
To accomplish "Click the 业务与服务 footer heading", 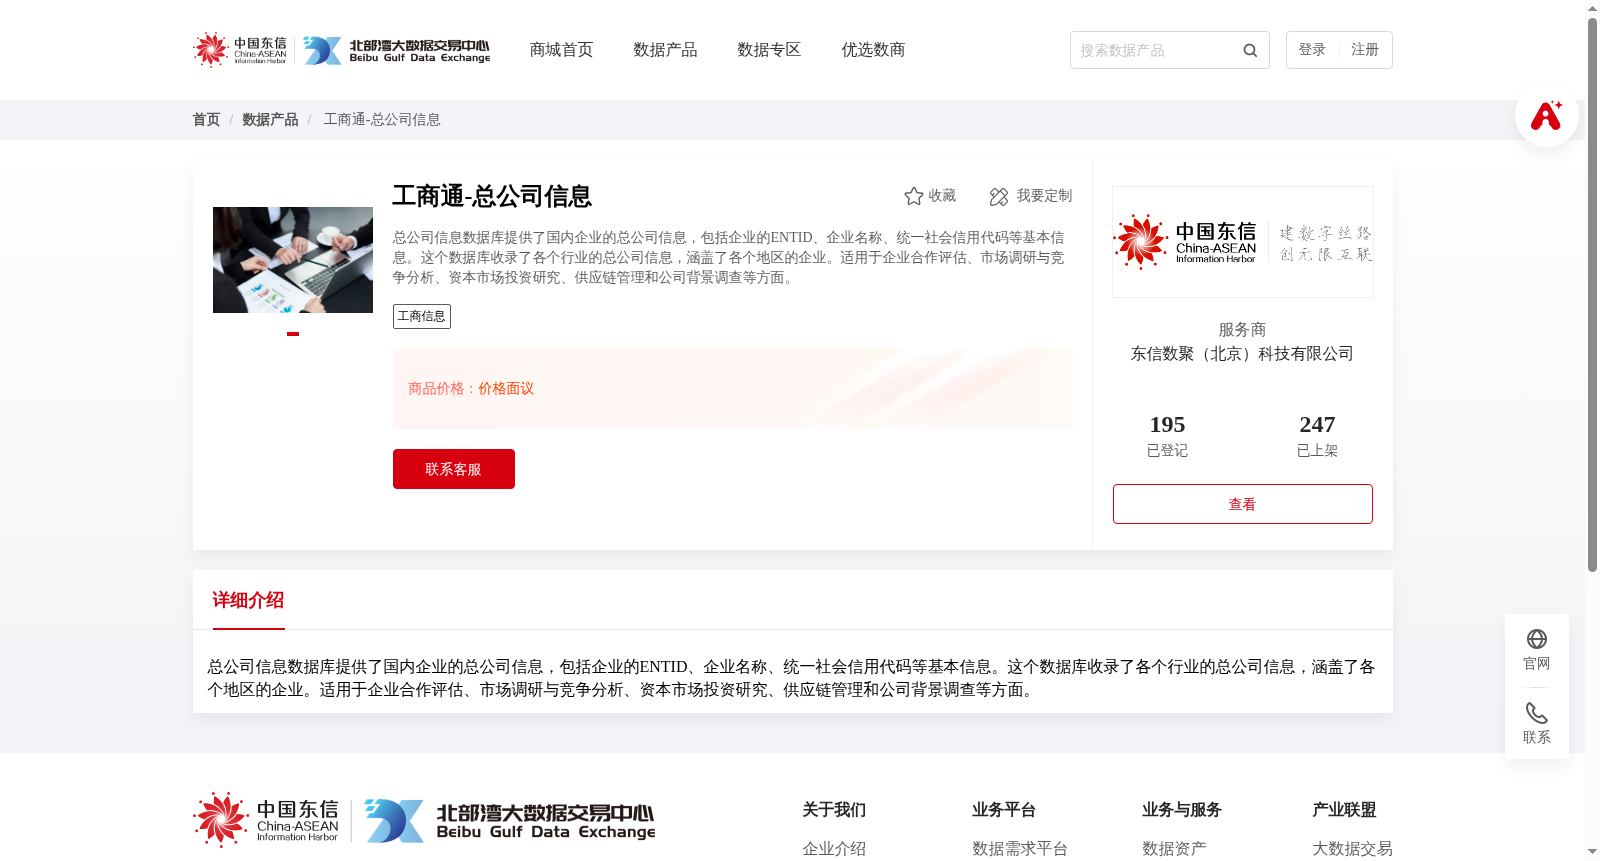I will coord(1182,810).
